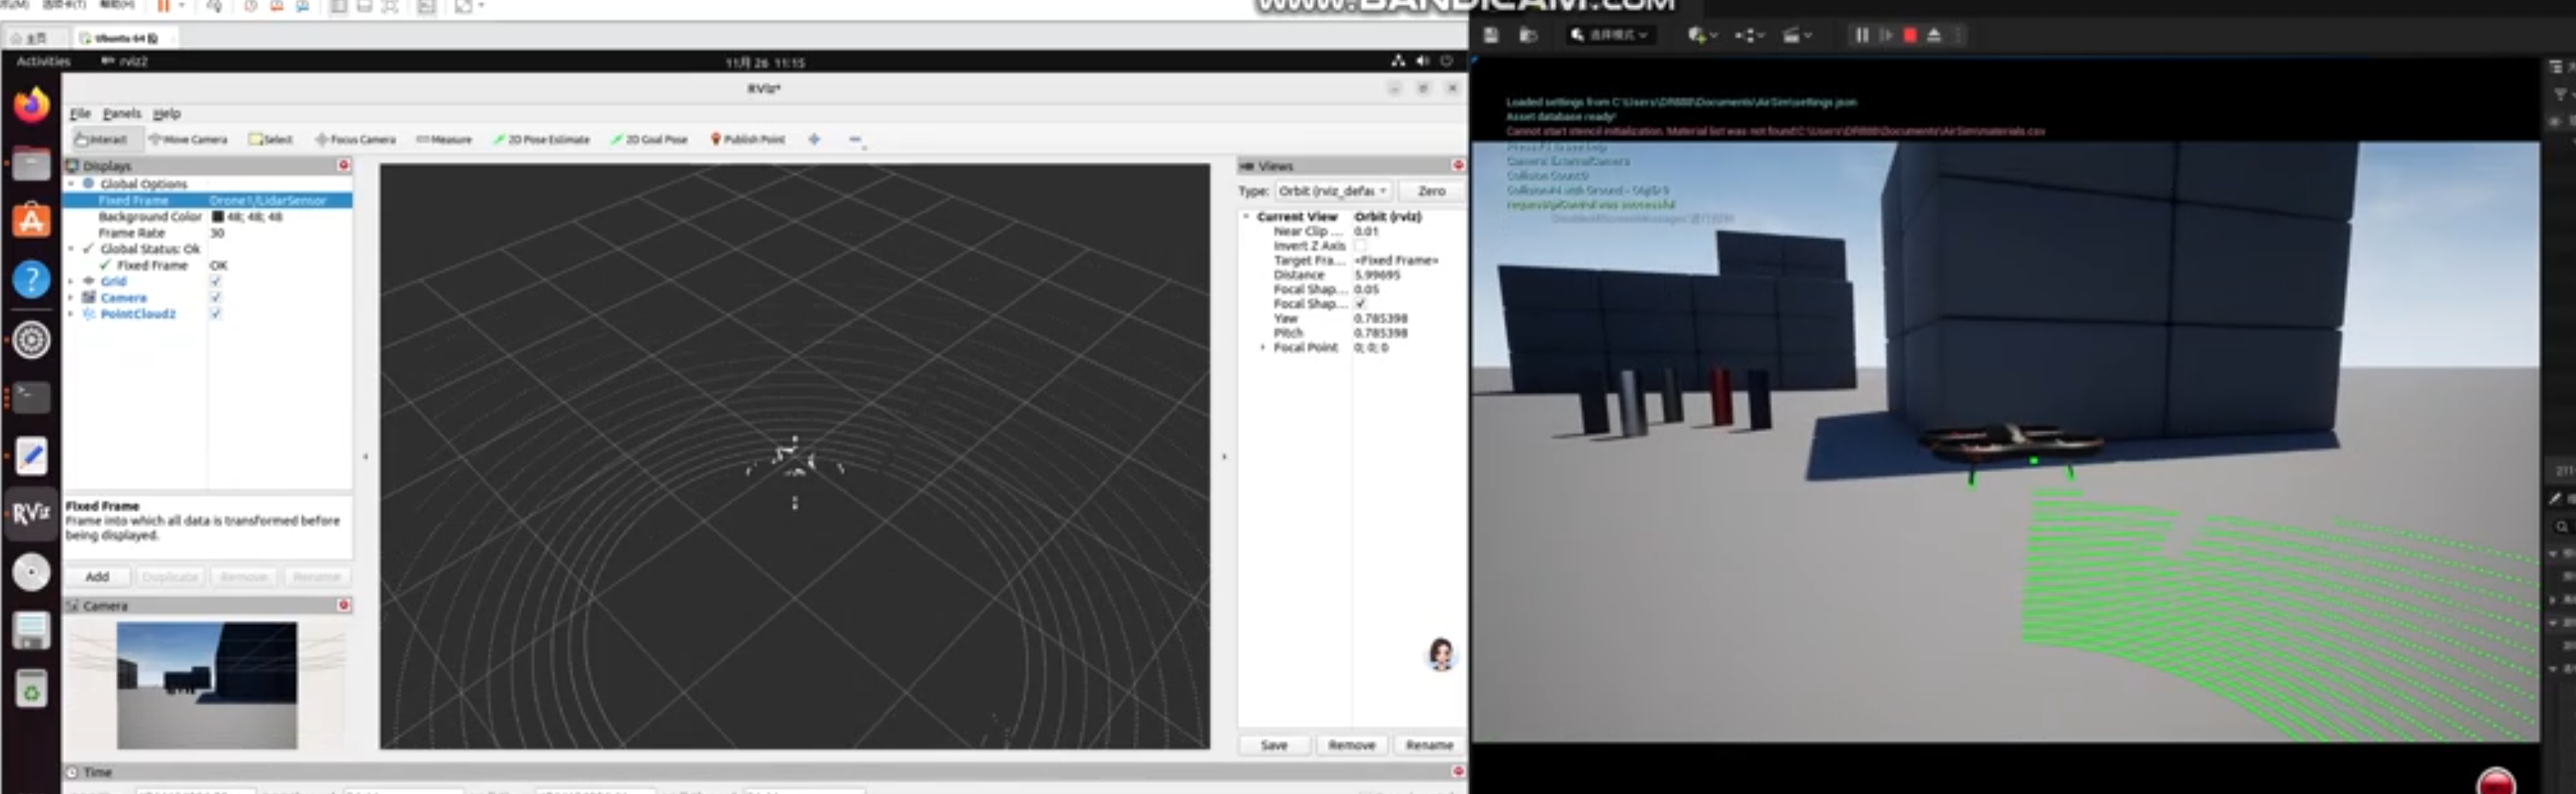The height and width of the screenshot is (794, 2576).
Task: Stop the Unreal simulation with red square
Action: 1909,35
